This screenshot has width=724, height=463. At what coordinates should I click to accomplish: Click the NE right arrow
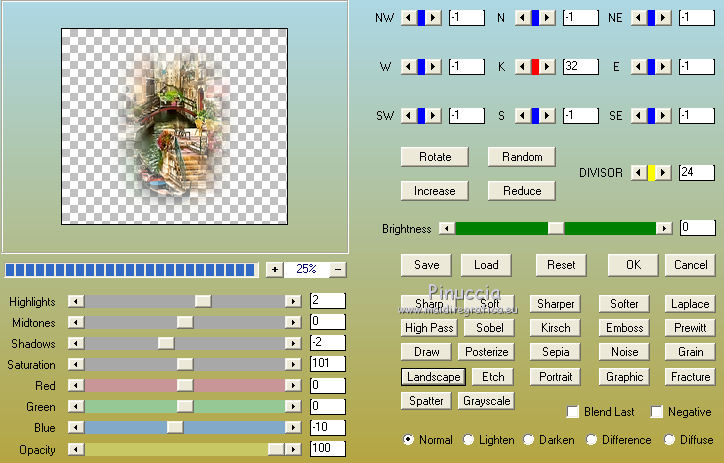pos(663,18)
